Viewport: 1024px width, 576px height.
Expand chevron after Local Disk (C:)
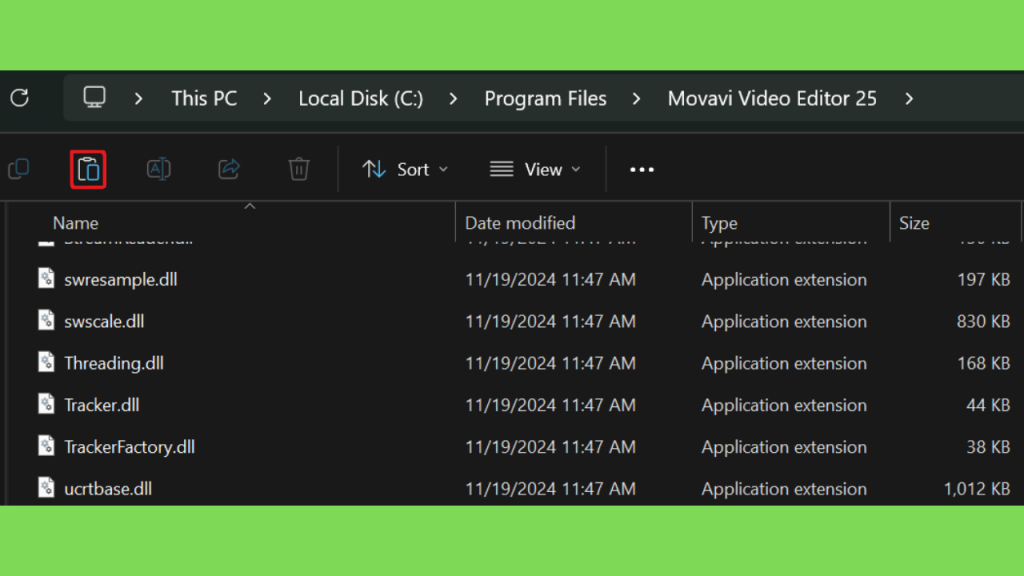point(453,99)
